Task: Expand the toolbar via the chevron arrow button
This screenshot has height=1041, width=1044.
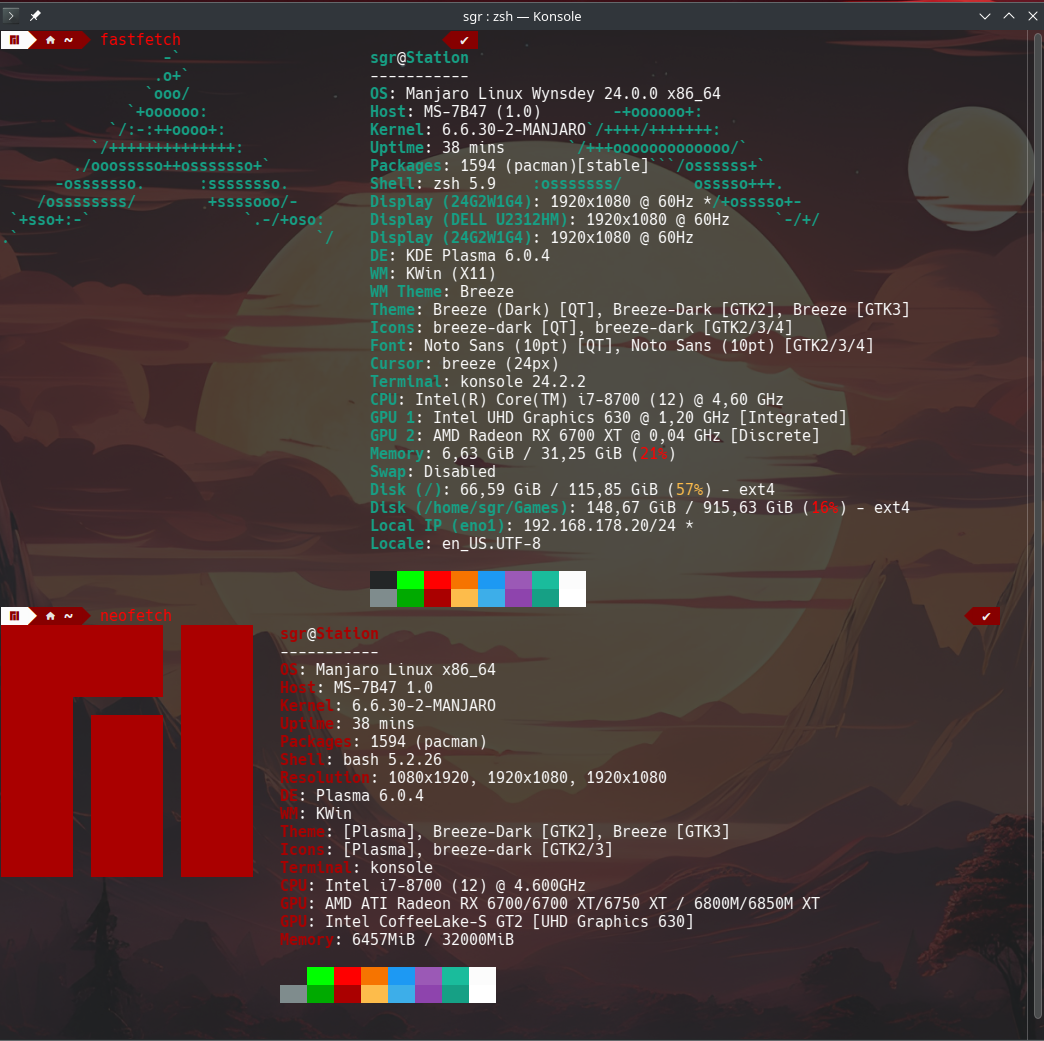Action: (x=12, y=15)
